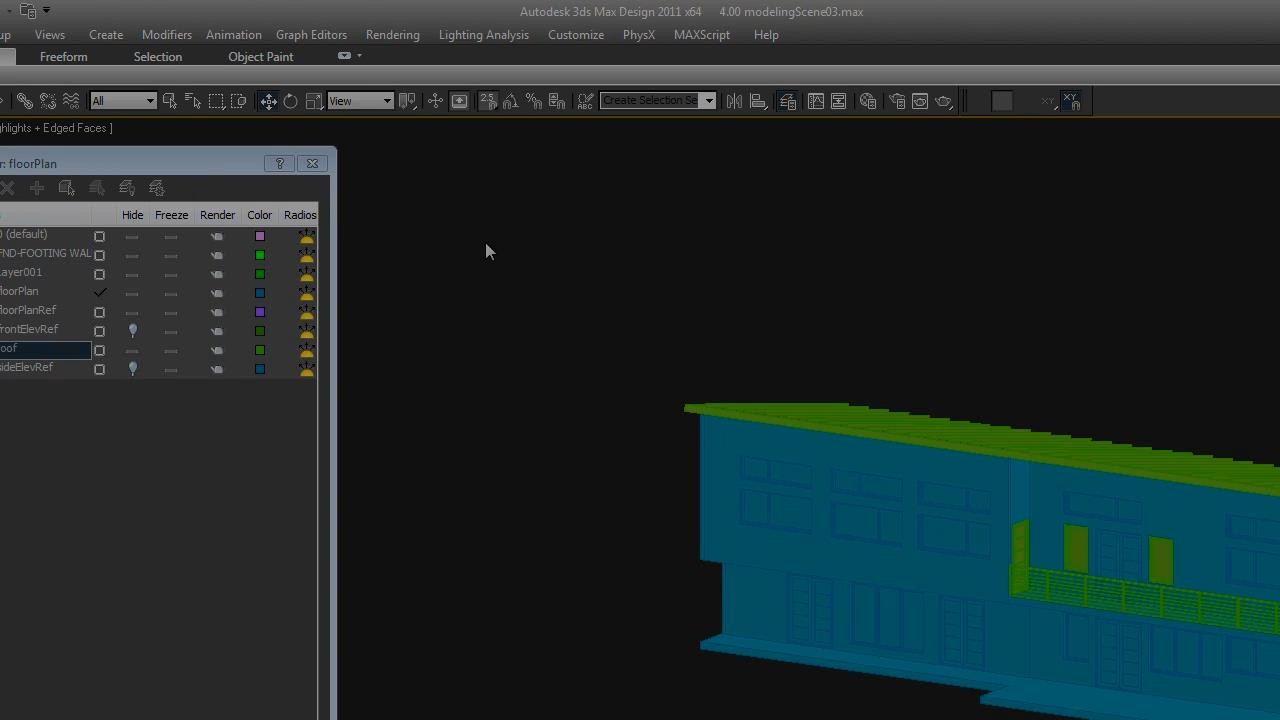The height and width of the screenshot is (720, 1280).
Task: Open Schematic View from toolbar
Action: tap(839, 101)
